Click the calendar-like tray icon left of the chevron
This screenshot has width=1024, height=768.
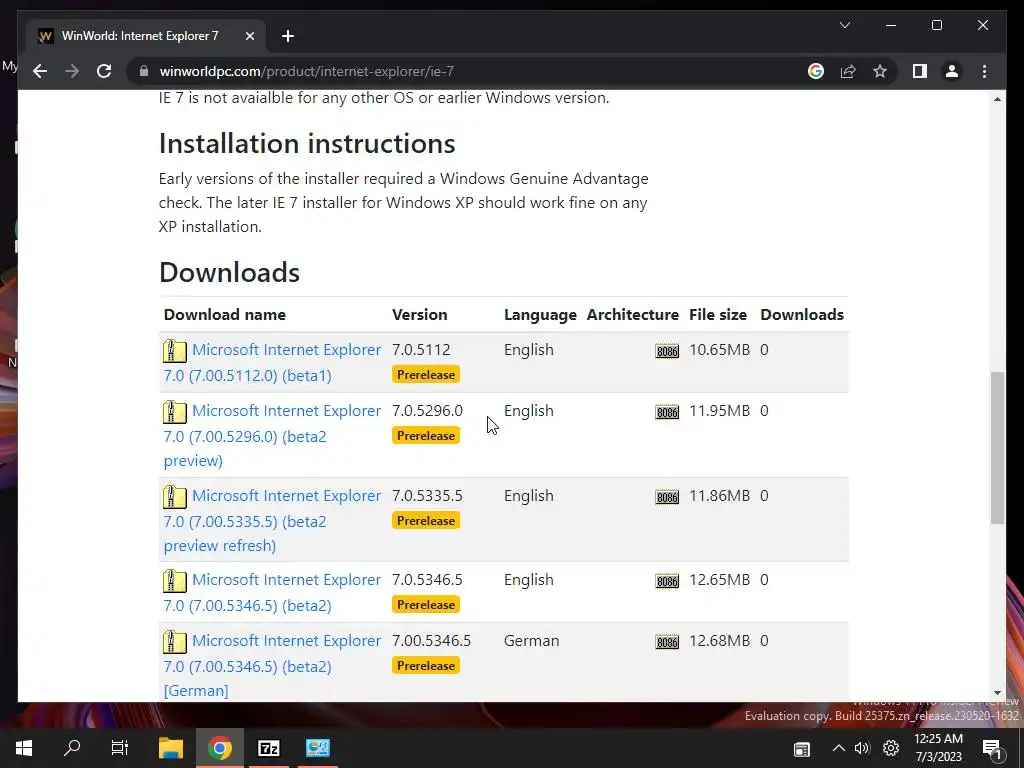coord(801,749)
